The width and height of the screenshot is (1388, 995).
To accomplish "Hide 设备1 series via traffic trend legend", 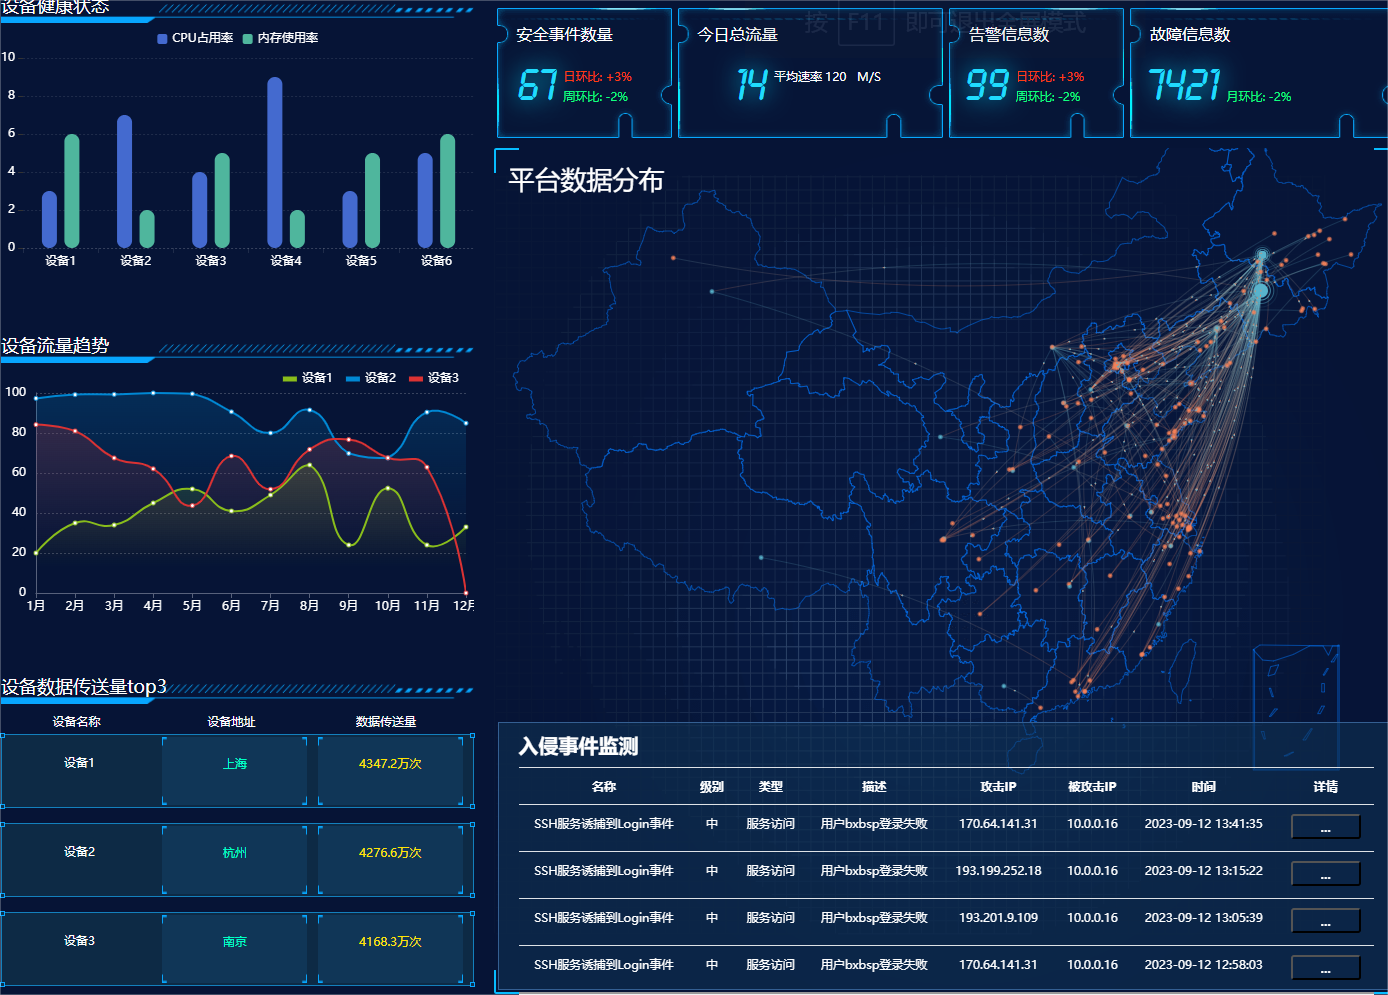I will click(x=307, y=378).
